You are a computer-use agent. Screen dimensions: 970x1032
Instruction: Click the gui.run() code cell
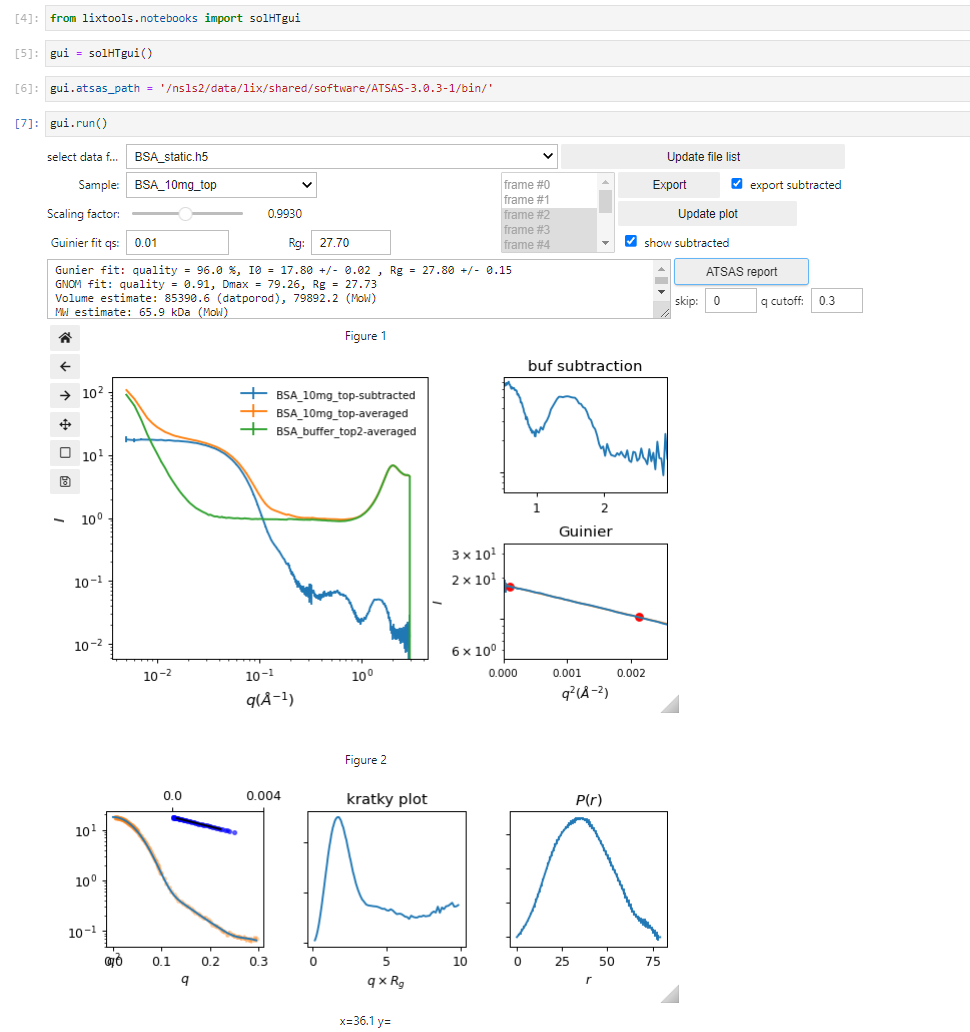click(x=507, y=124)
